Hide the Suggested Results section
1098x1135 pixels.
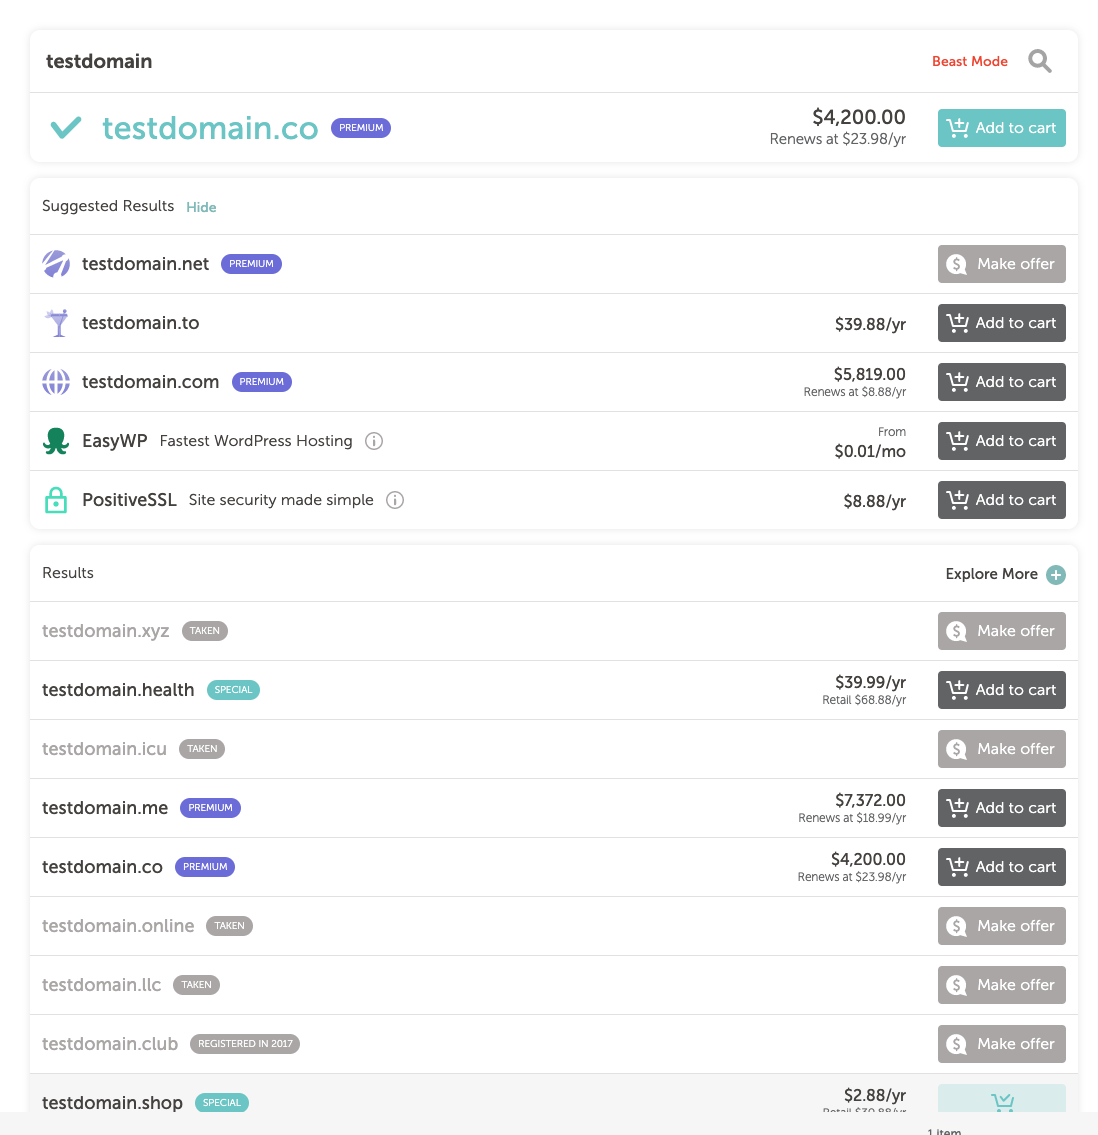(201, 207)
